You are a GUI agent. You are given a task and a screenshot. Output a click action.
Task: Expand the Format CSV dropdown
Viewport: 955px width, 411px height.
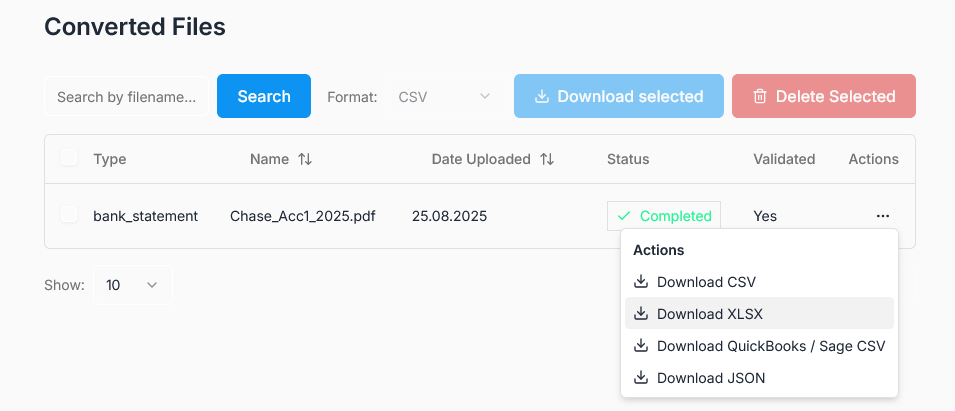[x=444, y=97]
